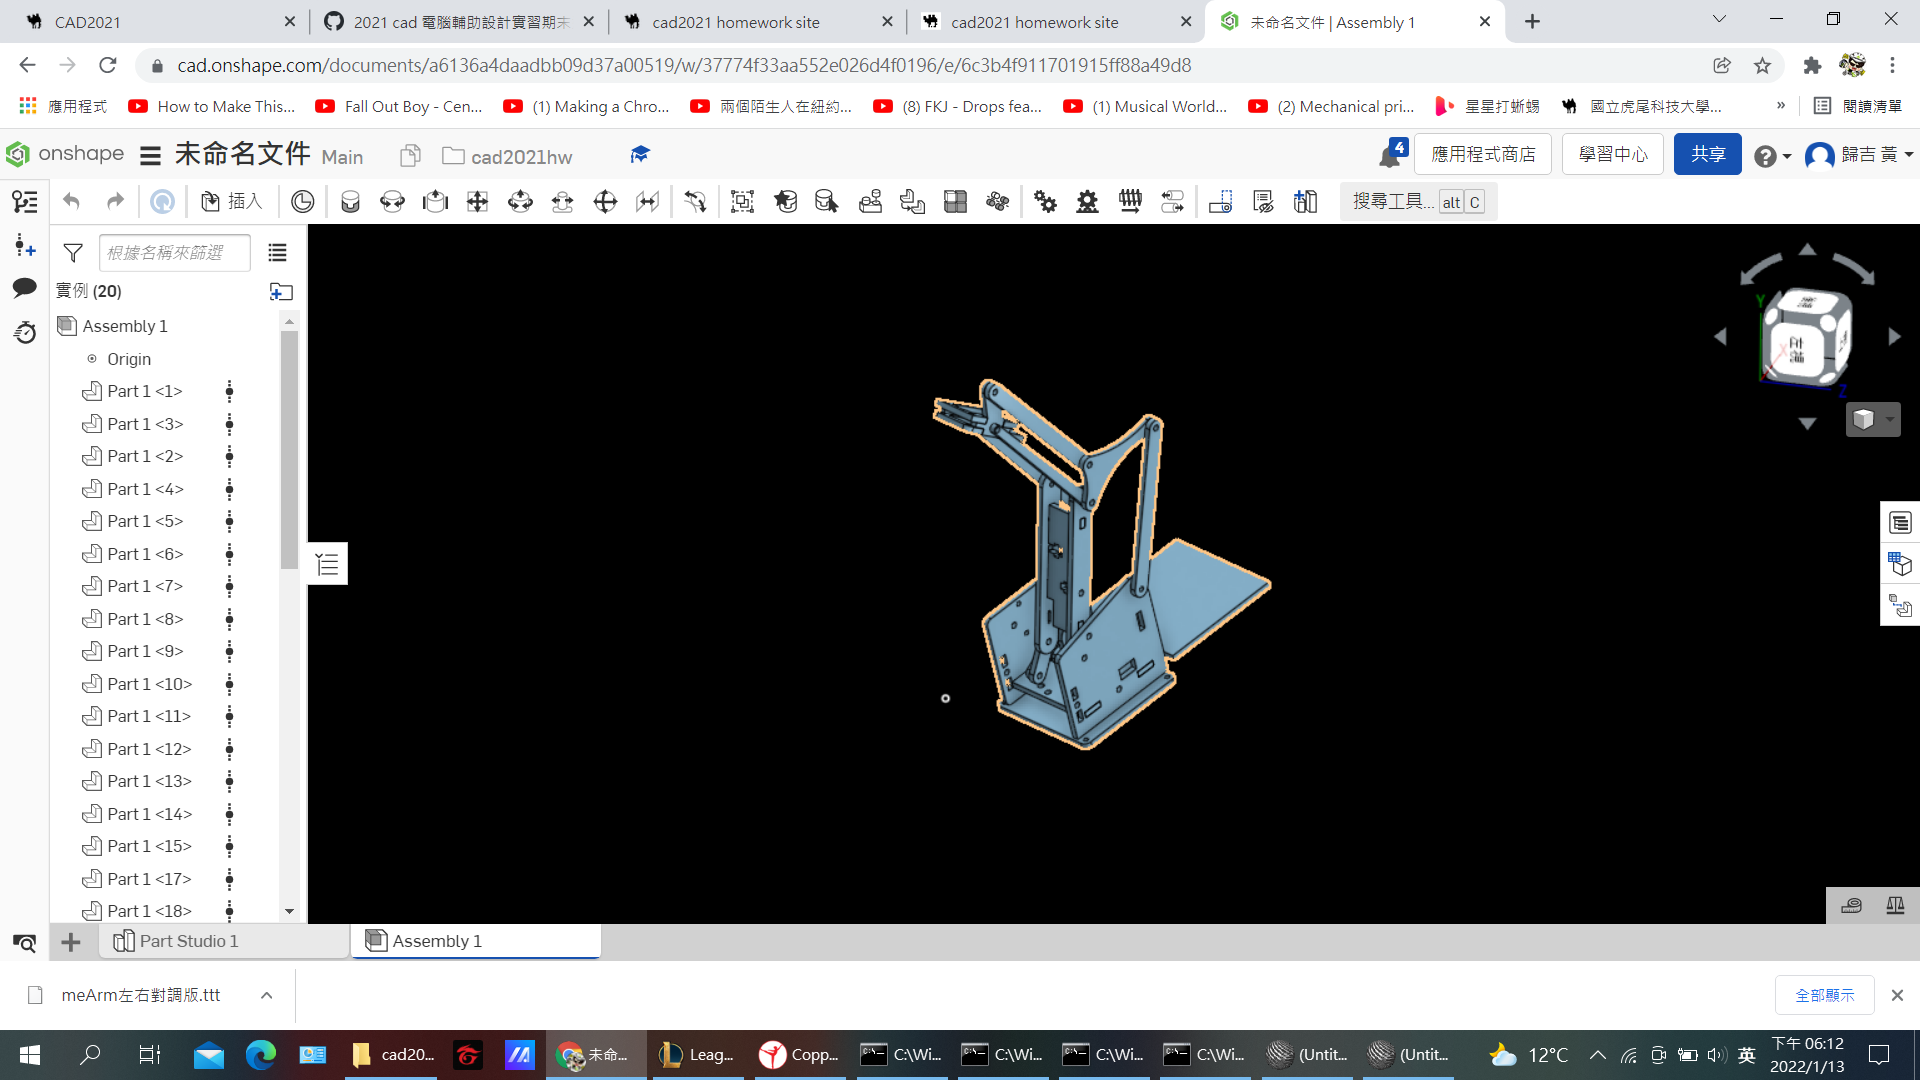Open the mass properties scale icon
Viewport: 1920px width, 1080px height.
pyautogui.click(x=1895, y=906)
